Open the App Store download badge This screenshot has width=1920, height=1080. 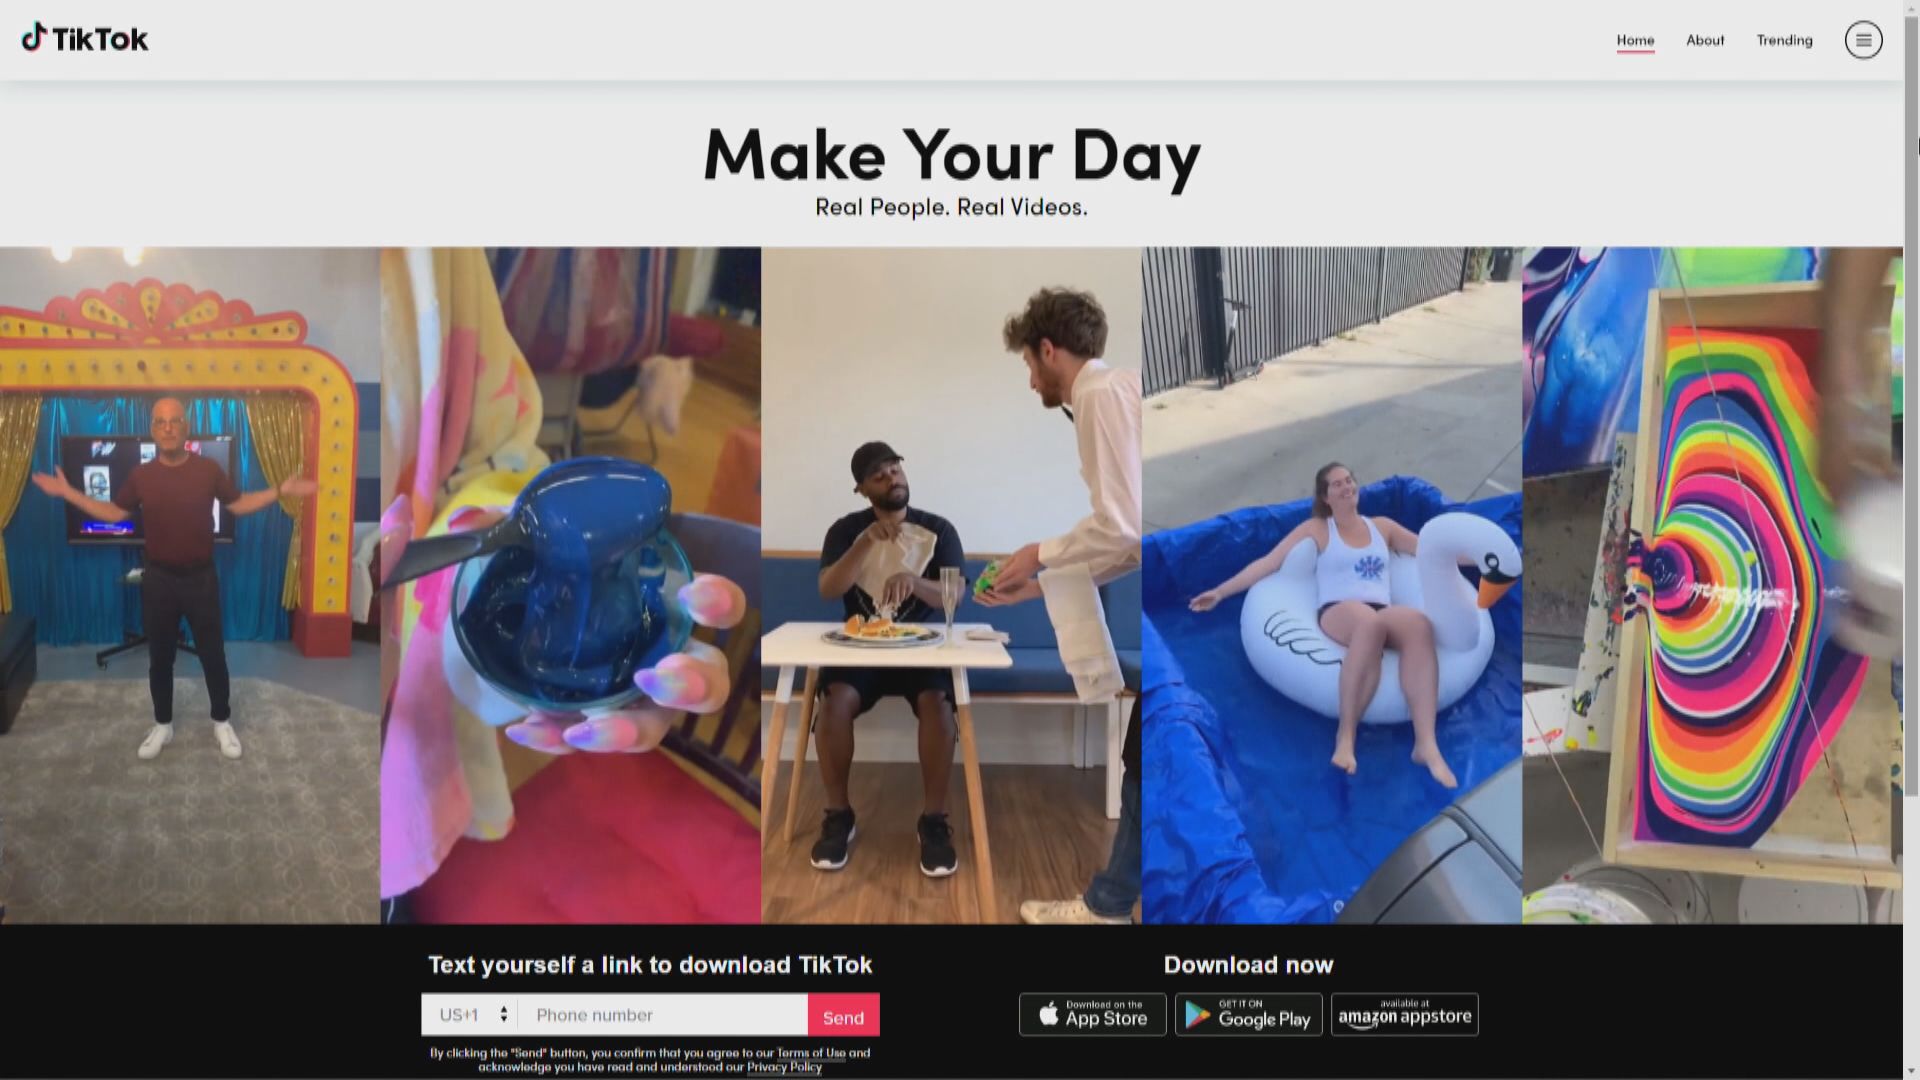(x=1092, y=1014)
